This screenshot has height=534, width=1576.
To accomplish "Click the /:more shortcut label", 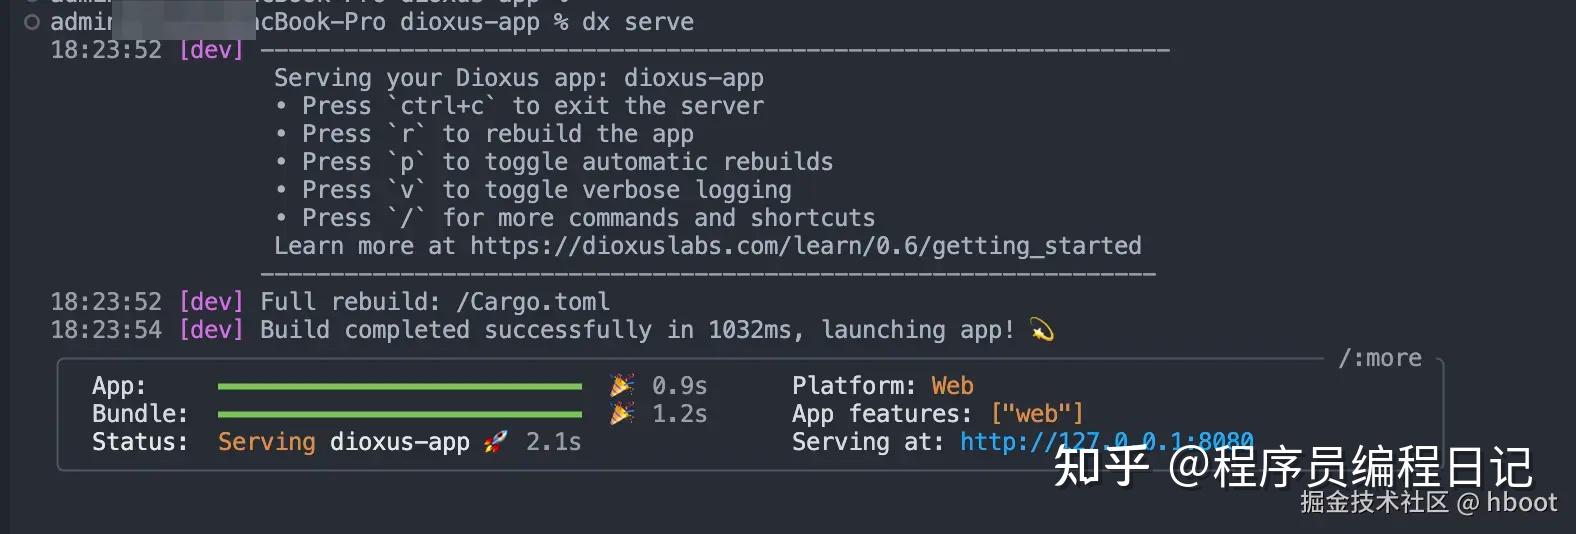I will (1380, 358).
